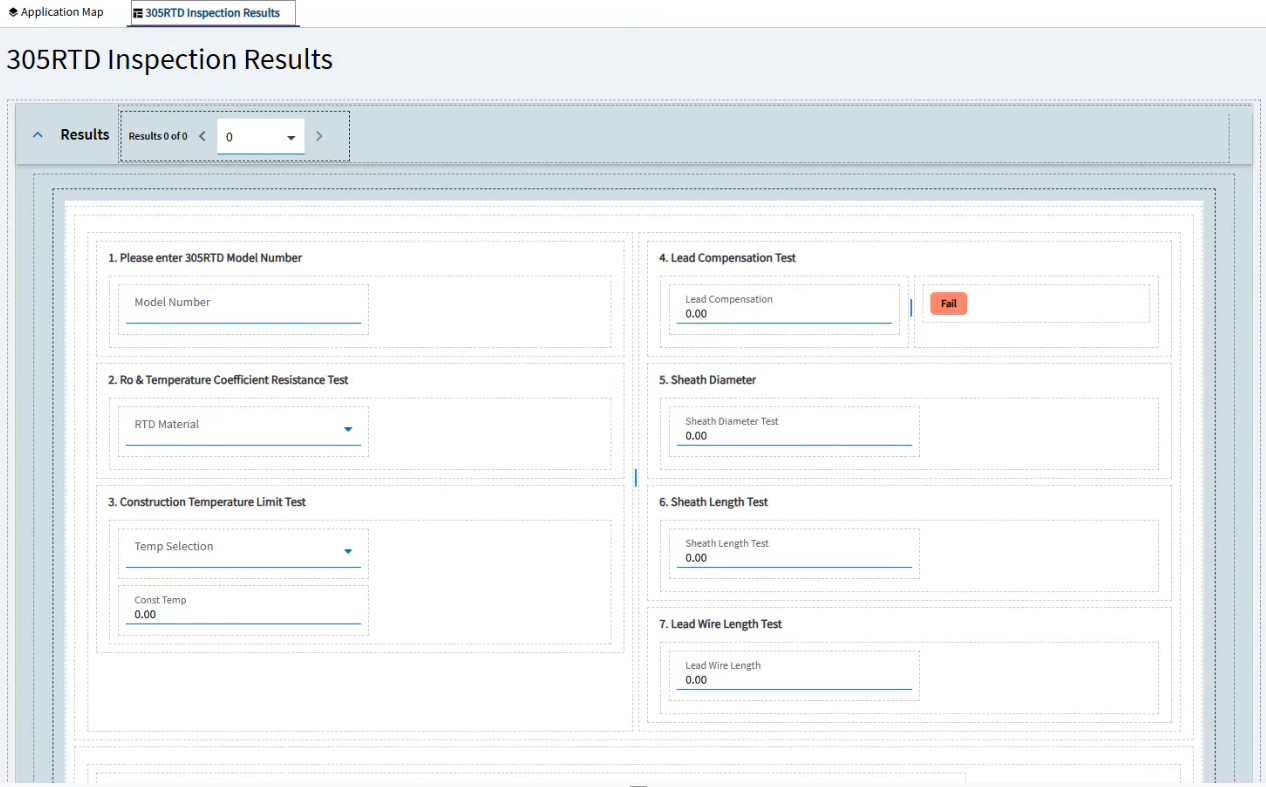
Task: Select the Sheath Diameter Test field
Action: click(794, 435)
